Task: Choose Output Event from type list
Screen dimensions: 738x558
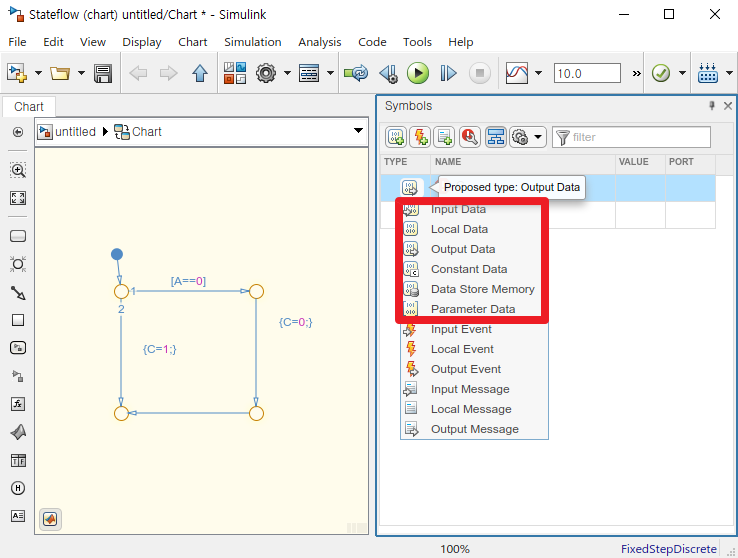Action: click(x=474, y=369)
